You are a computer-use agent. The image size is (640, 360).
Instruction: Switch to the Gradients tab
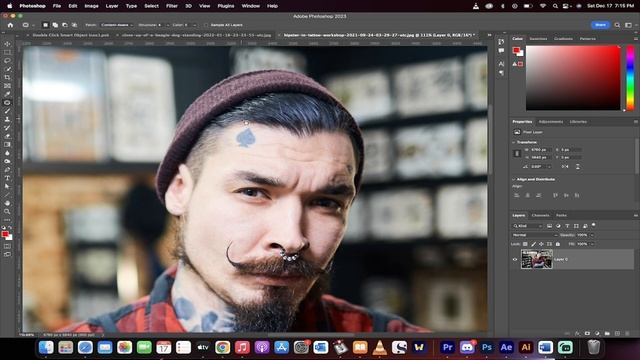pos(563,39)
